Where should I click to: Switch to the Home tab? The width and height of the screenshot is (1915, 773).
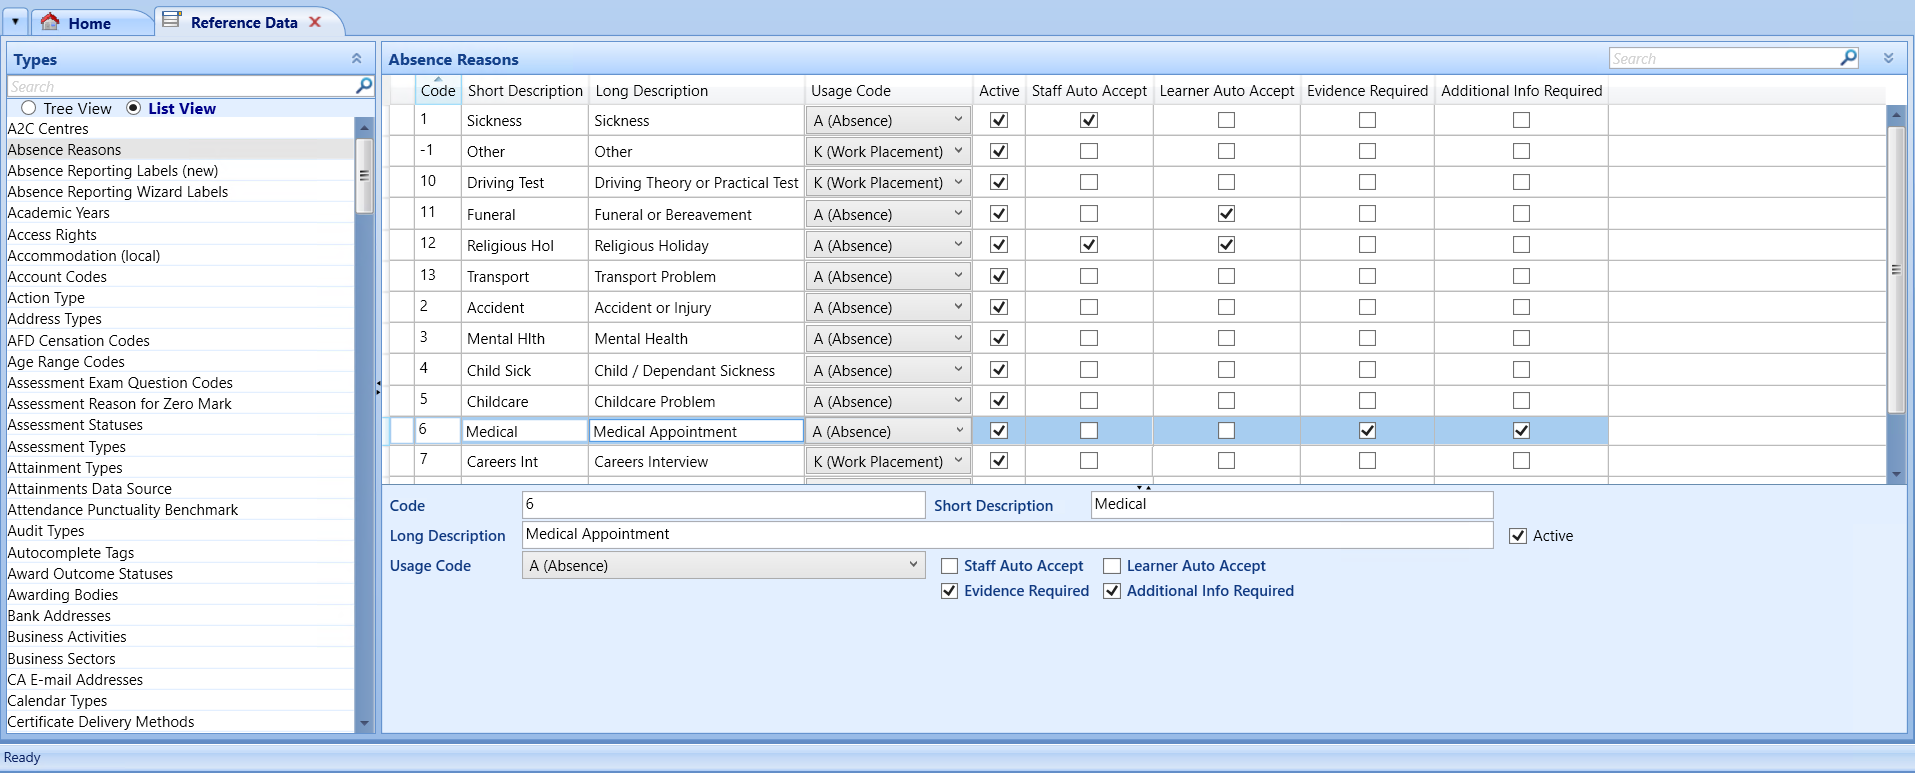[88, 23]
